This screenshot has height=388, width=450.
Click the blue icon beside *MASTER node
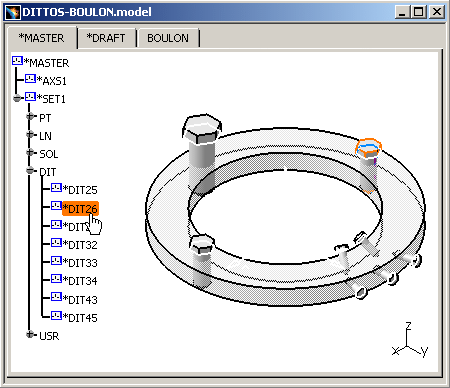(17, 61)
